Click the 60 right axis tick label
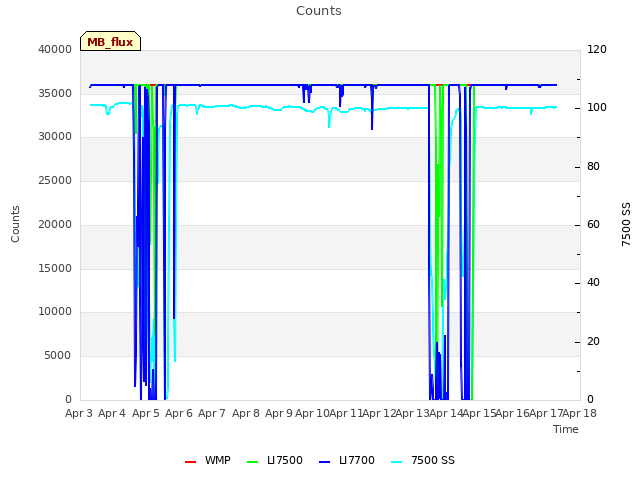Screen dimensions: 640x480 593,224
